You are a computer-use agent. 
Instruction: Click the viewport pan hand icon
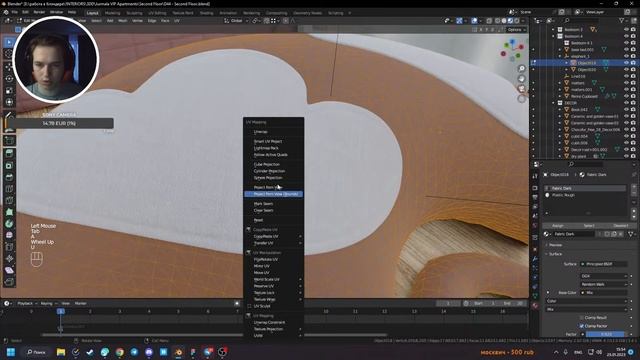click(x=522, y=78)
